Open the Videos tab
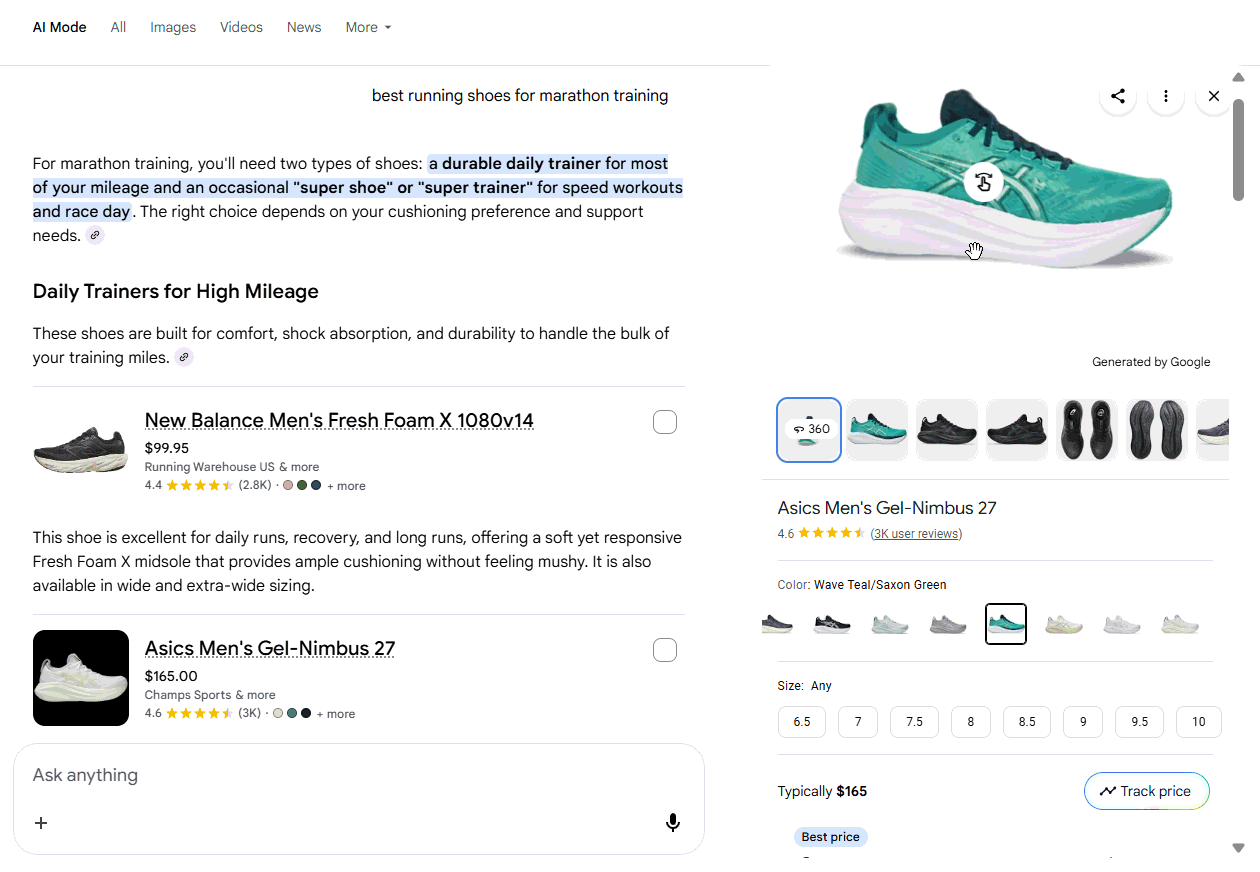 [241, 27]
